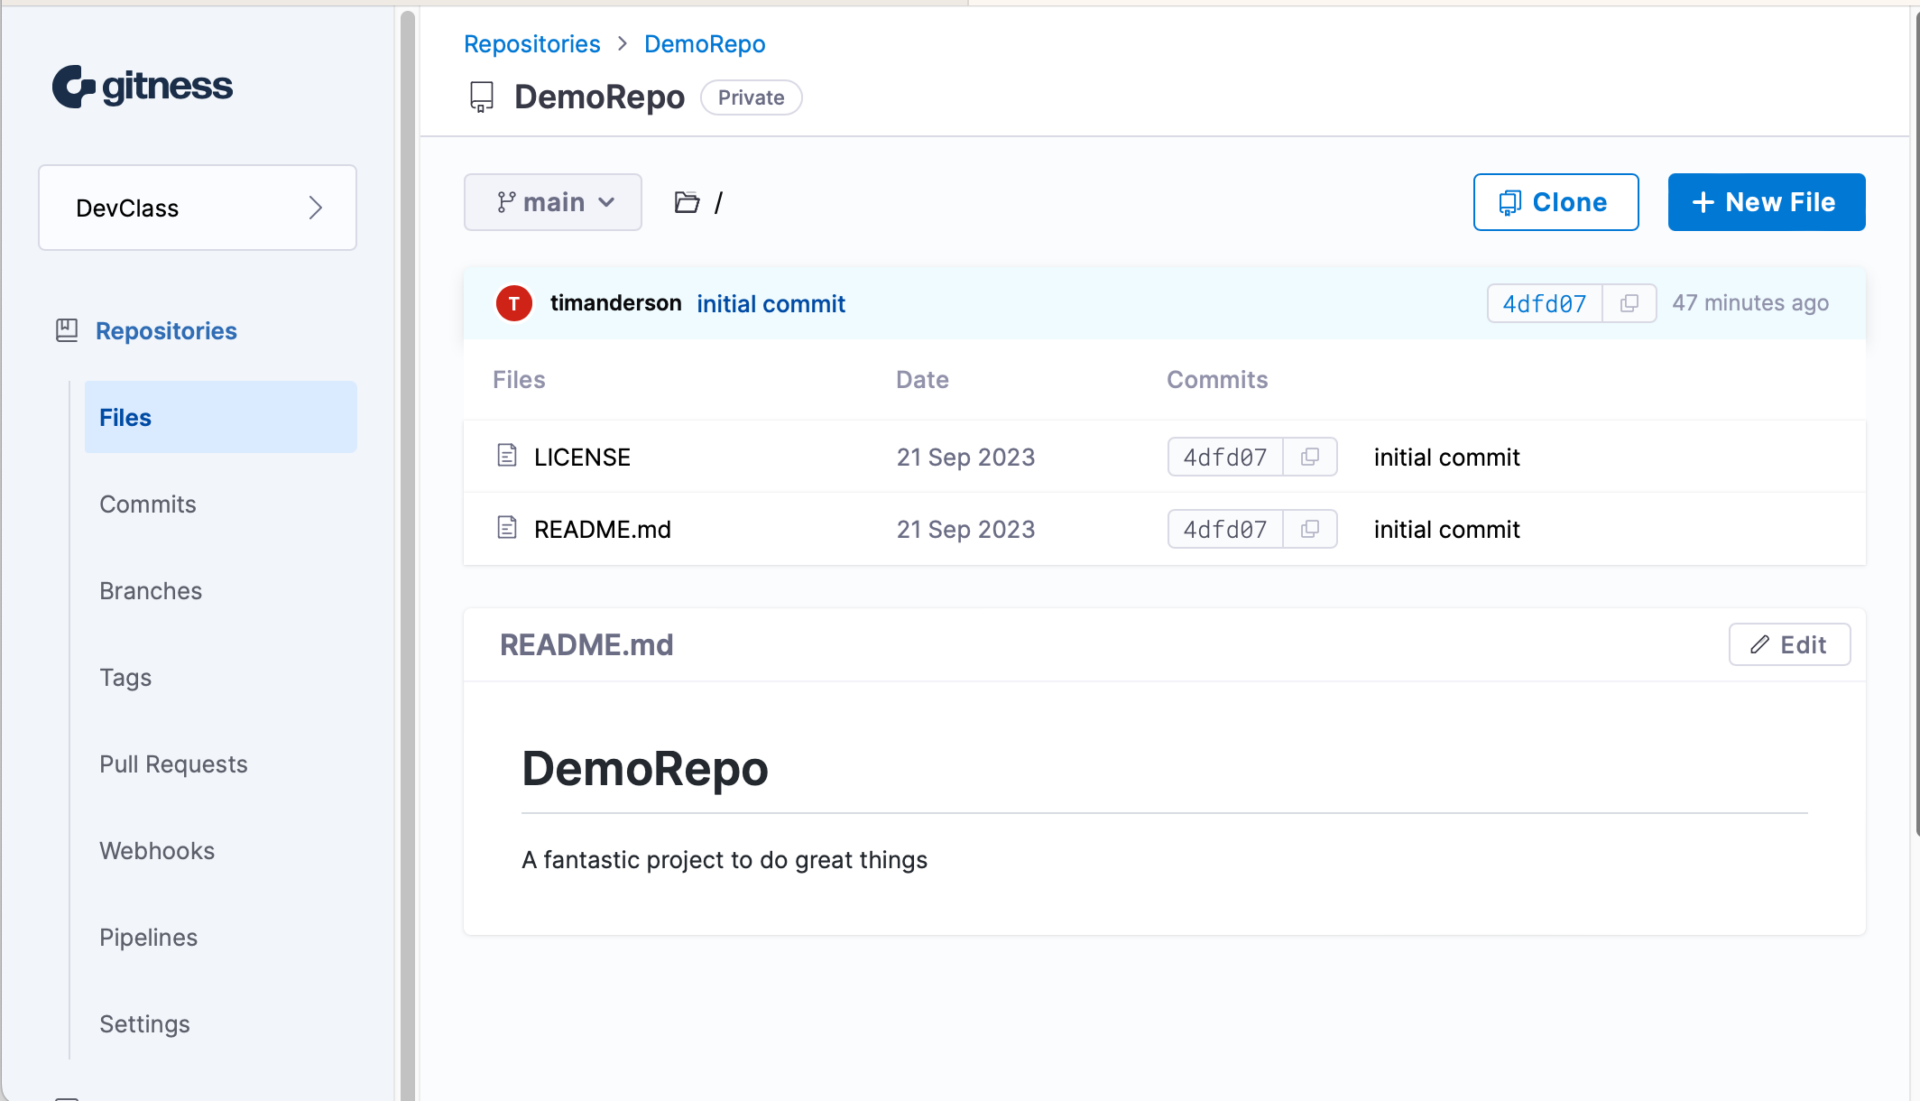Copy the latest commit hash near 47 minutes ago

[x=1629, y=303]
